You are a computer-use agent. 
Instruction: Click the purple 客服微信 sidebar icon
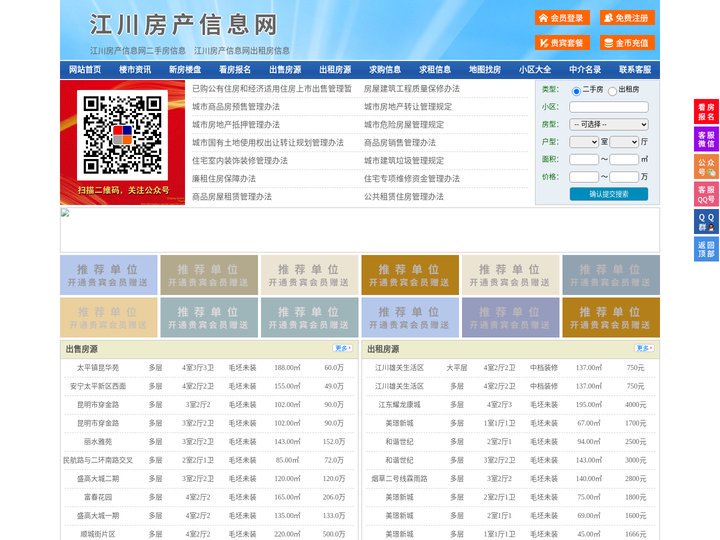coord(706,139)
